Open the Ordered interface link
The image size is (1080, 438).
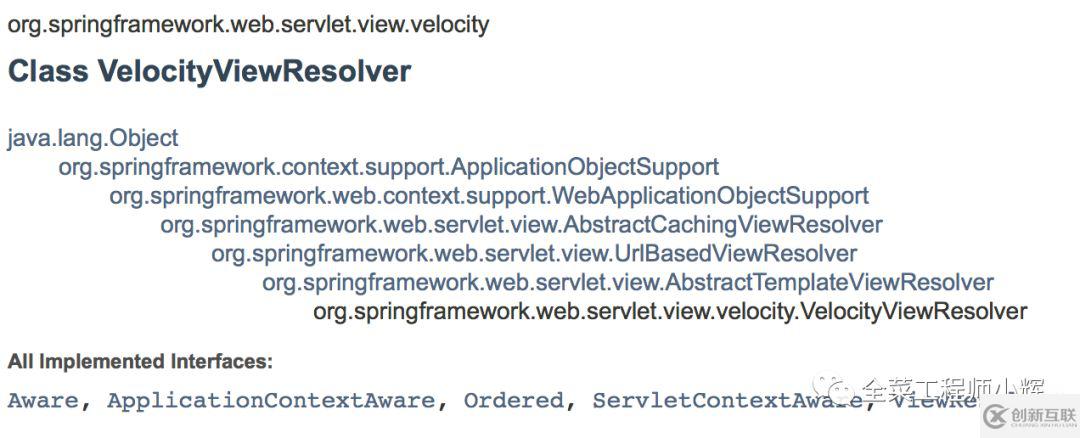(x=514, y=401)
